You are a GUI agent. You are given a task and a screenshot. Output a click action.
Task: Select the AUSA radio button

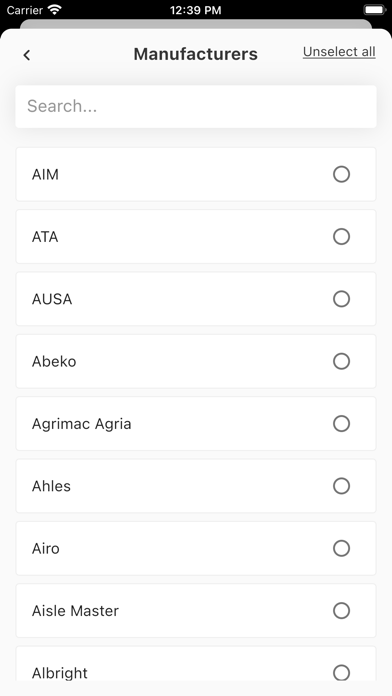point(341,299)
